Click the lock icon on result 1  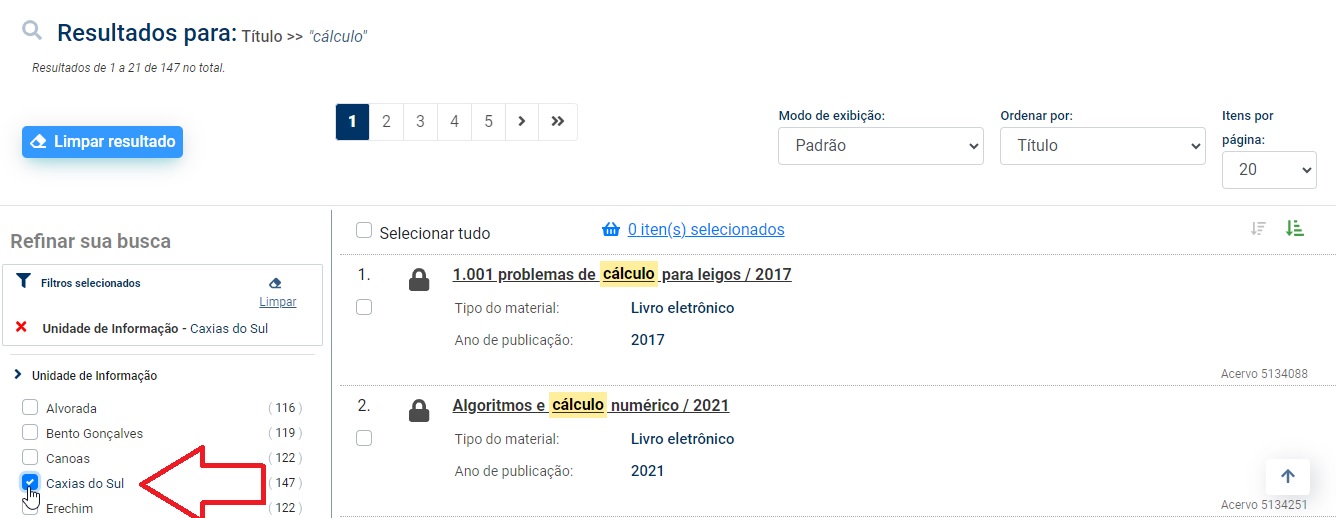coord(419,280)
